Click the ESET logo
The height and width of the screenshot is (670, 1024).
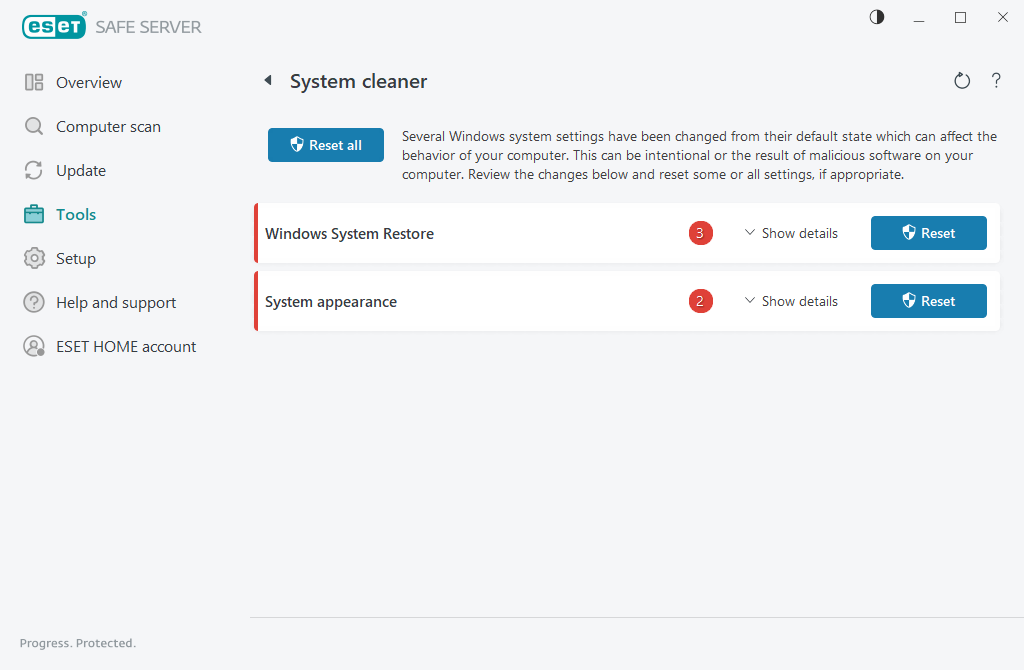pos(54,26)
